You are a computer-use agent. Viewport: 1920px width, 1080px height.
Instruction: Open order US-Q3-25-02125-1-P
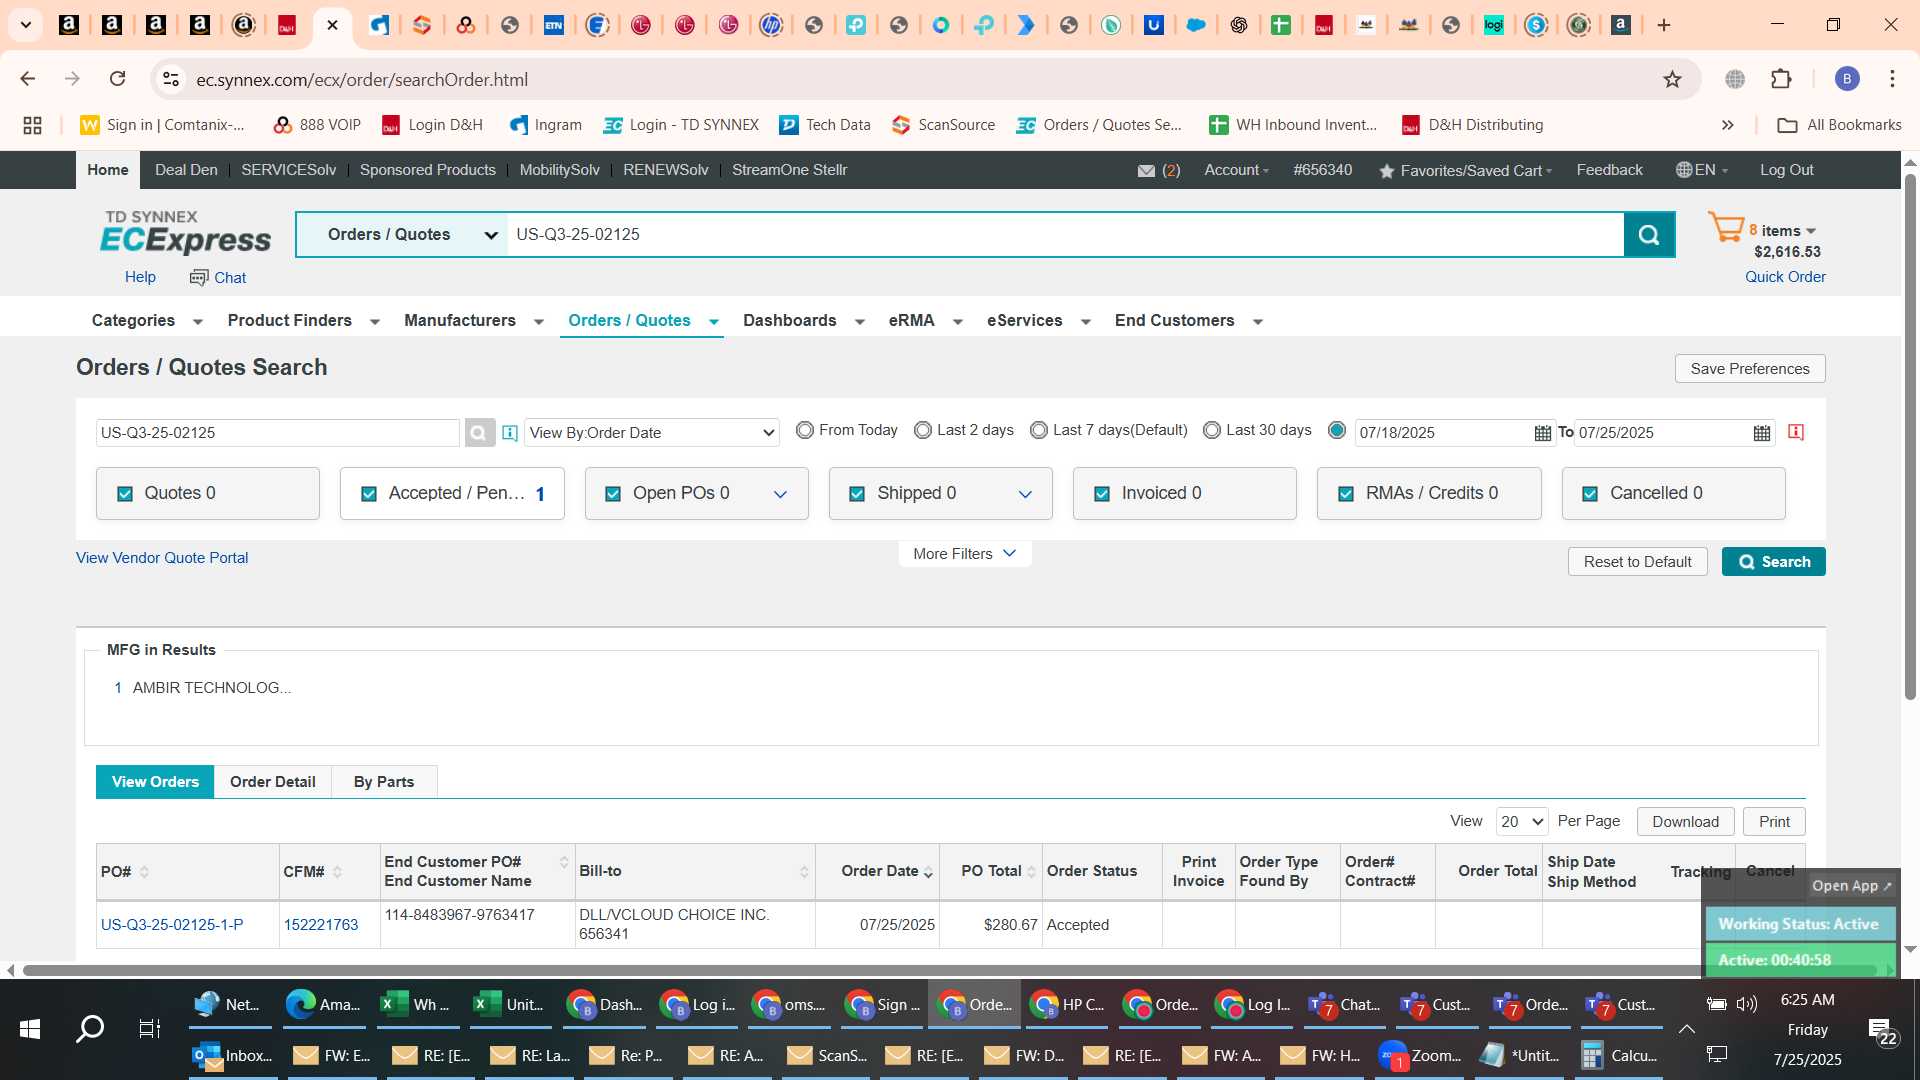click(172, 925)
